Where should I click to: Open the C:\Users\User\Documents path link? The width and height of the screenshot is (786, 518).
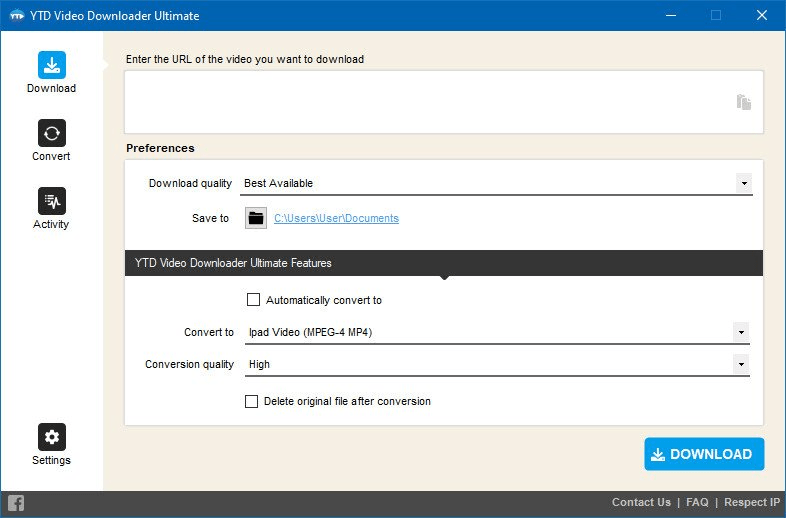point(336,218)
